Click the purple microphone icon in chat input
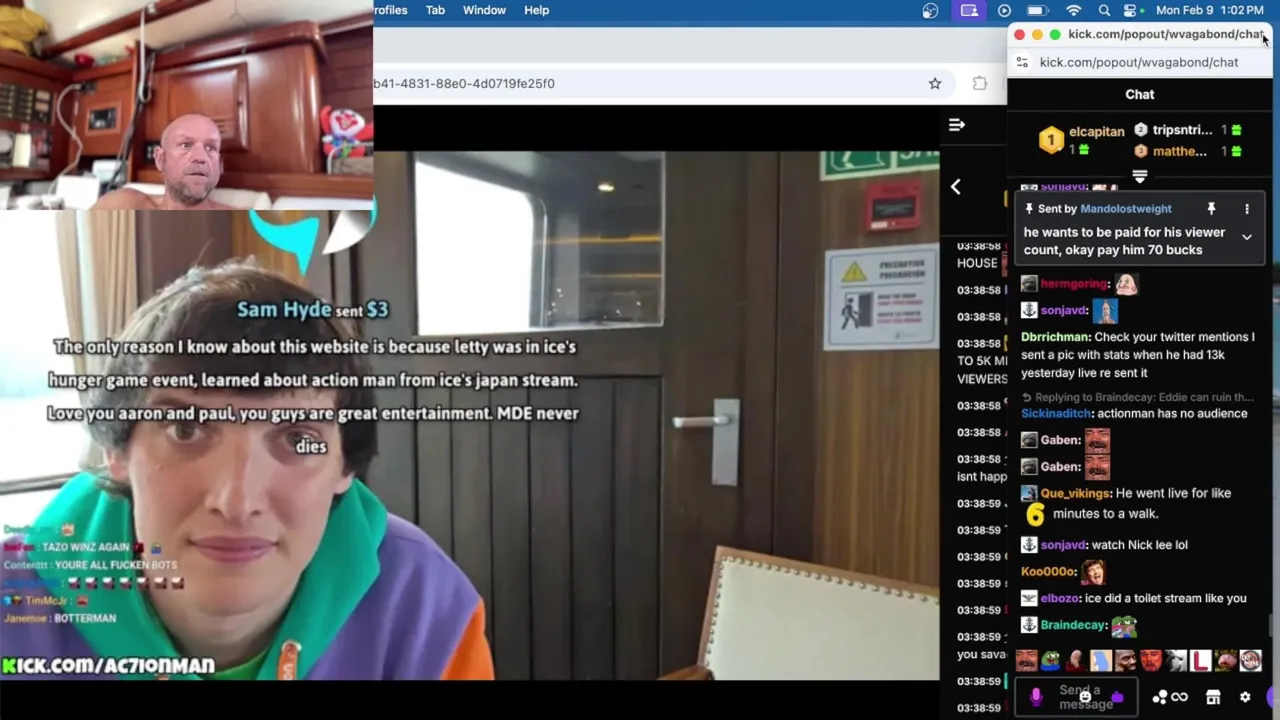The image size is (1280, 720). [1036, 696]
